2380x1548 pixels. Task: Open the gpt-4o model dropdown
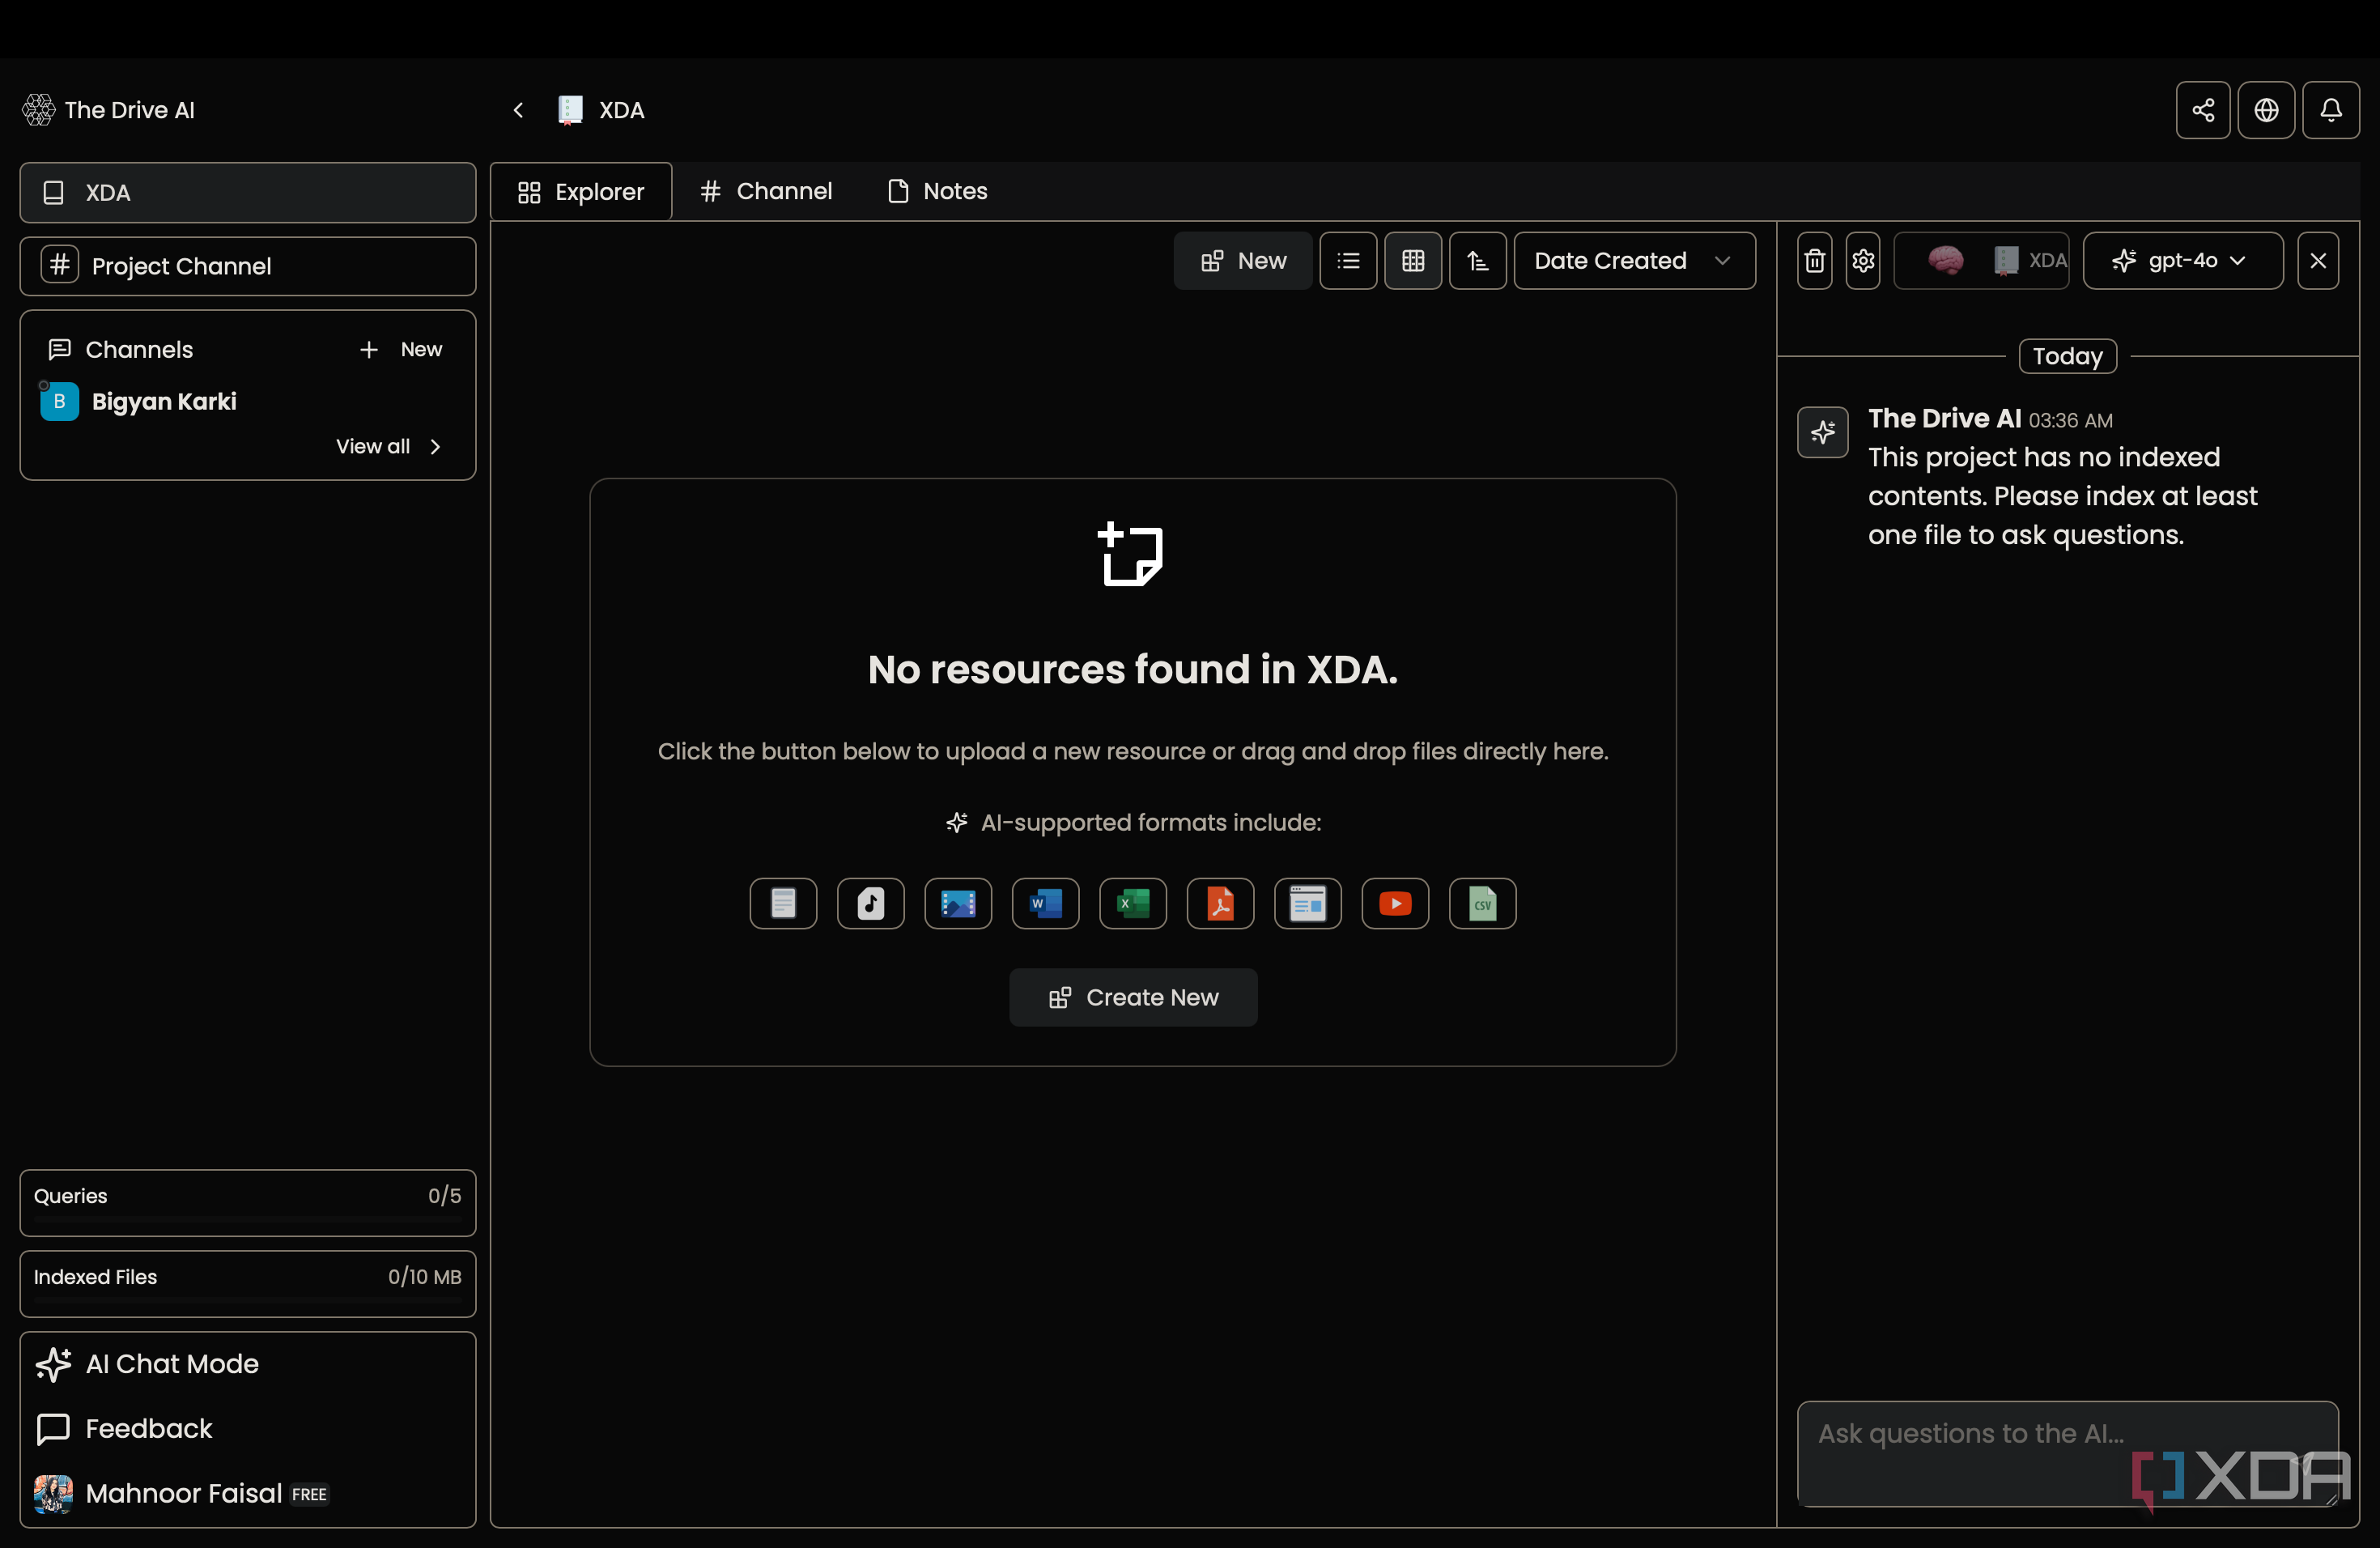point(2183,261)
